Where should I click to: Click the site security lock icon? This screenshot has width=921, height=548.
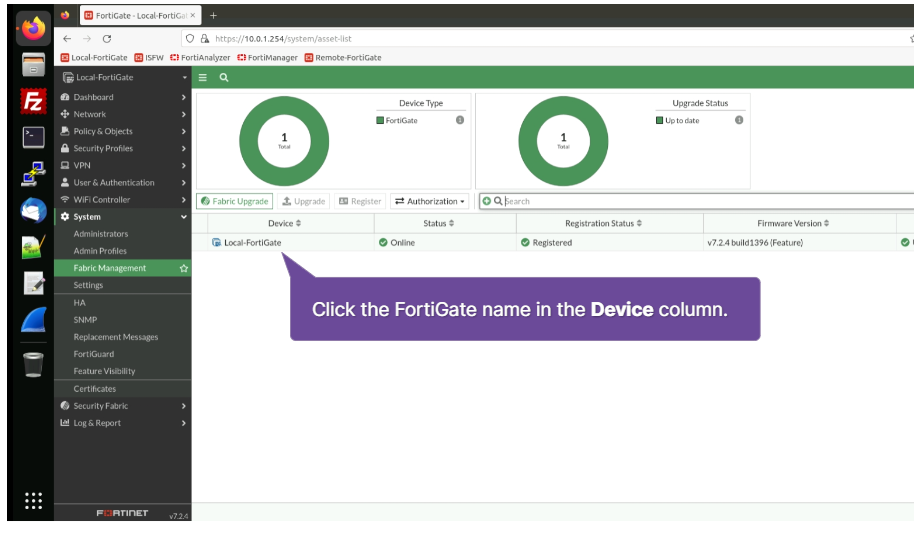coord(204,39)
